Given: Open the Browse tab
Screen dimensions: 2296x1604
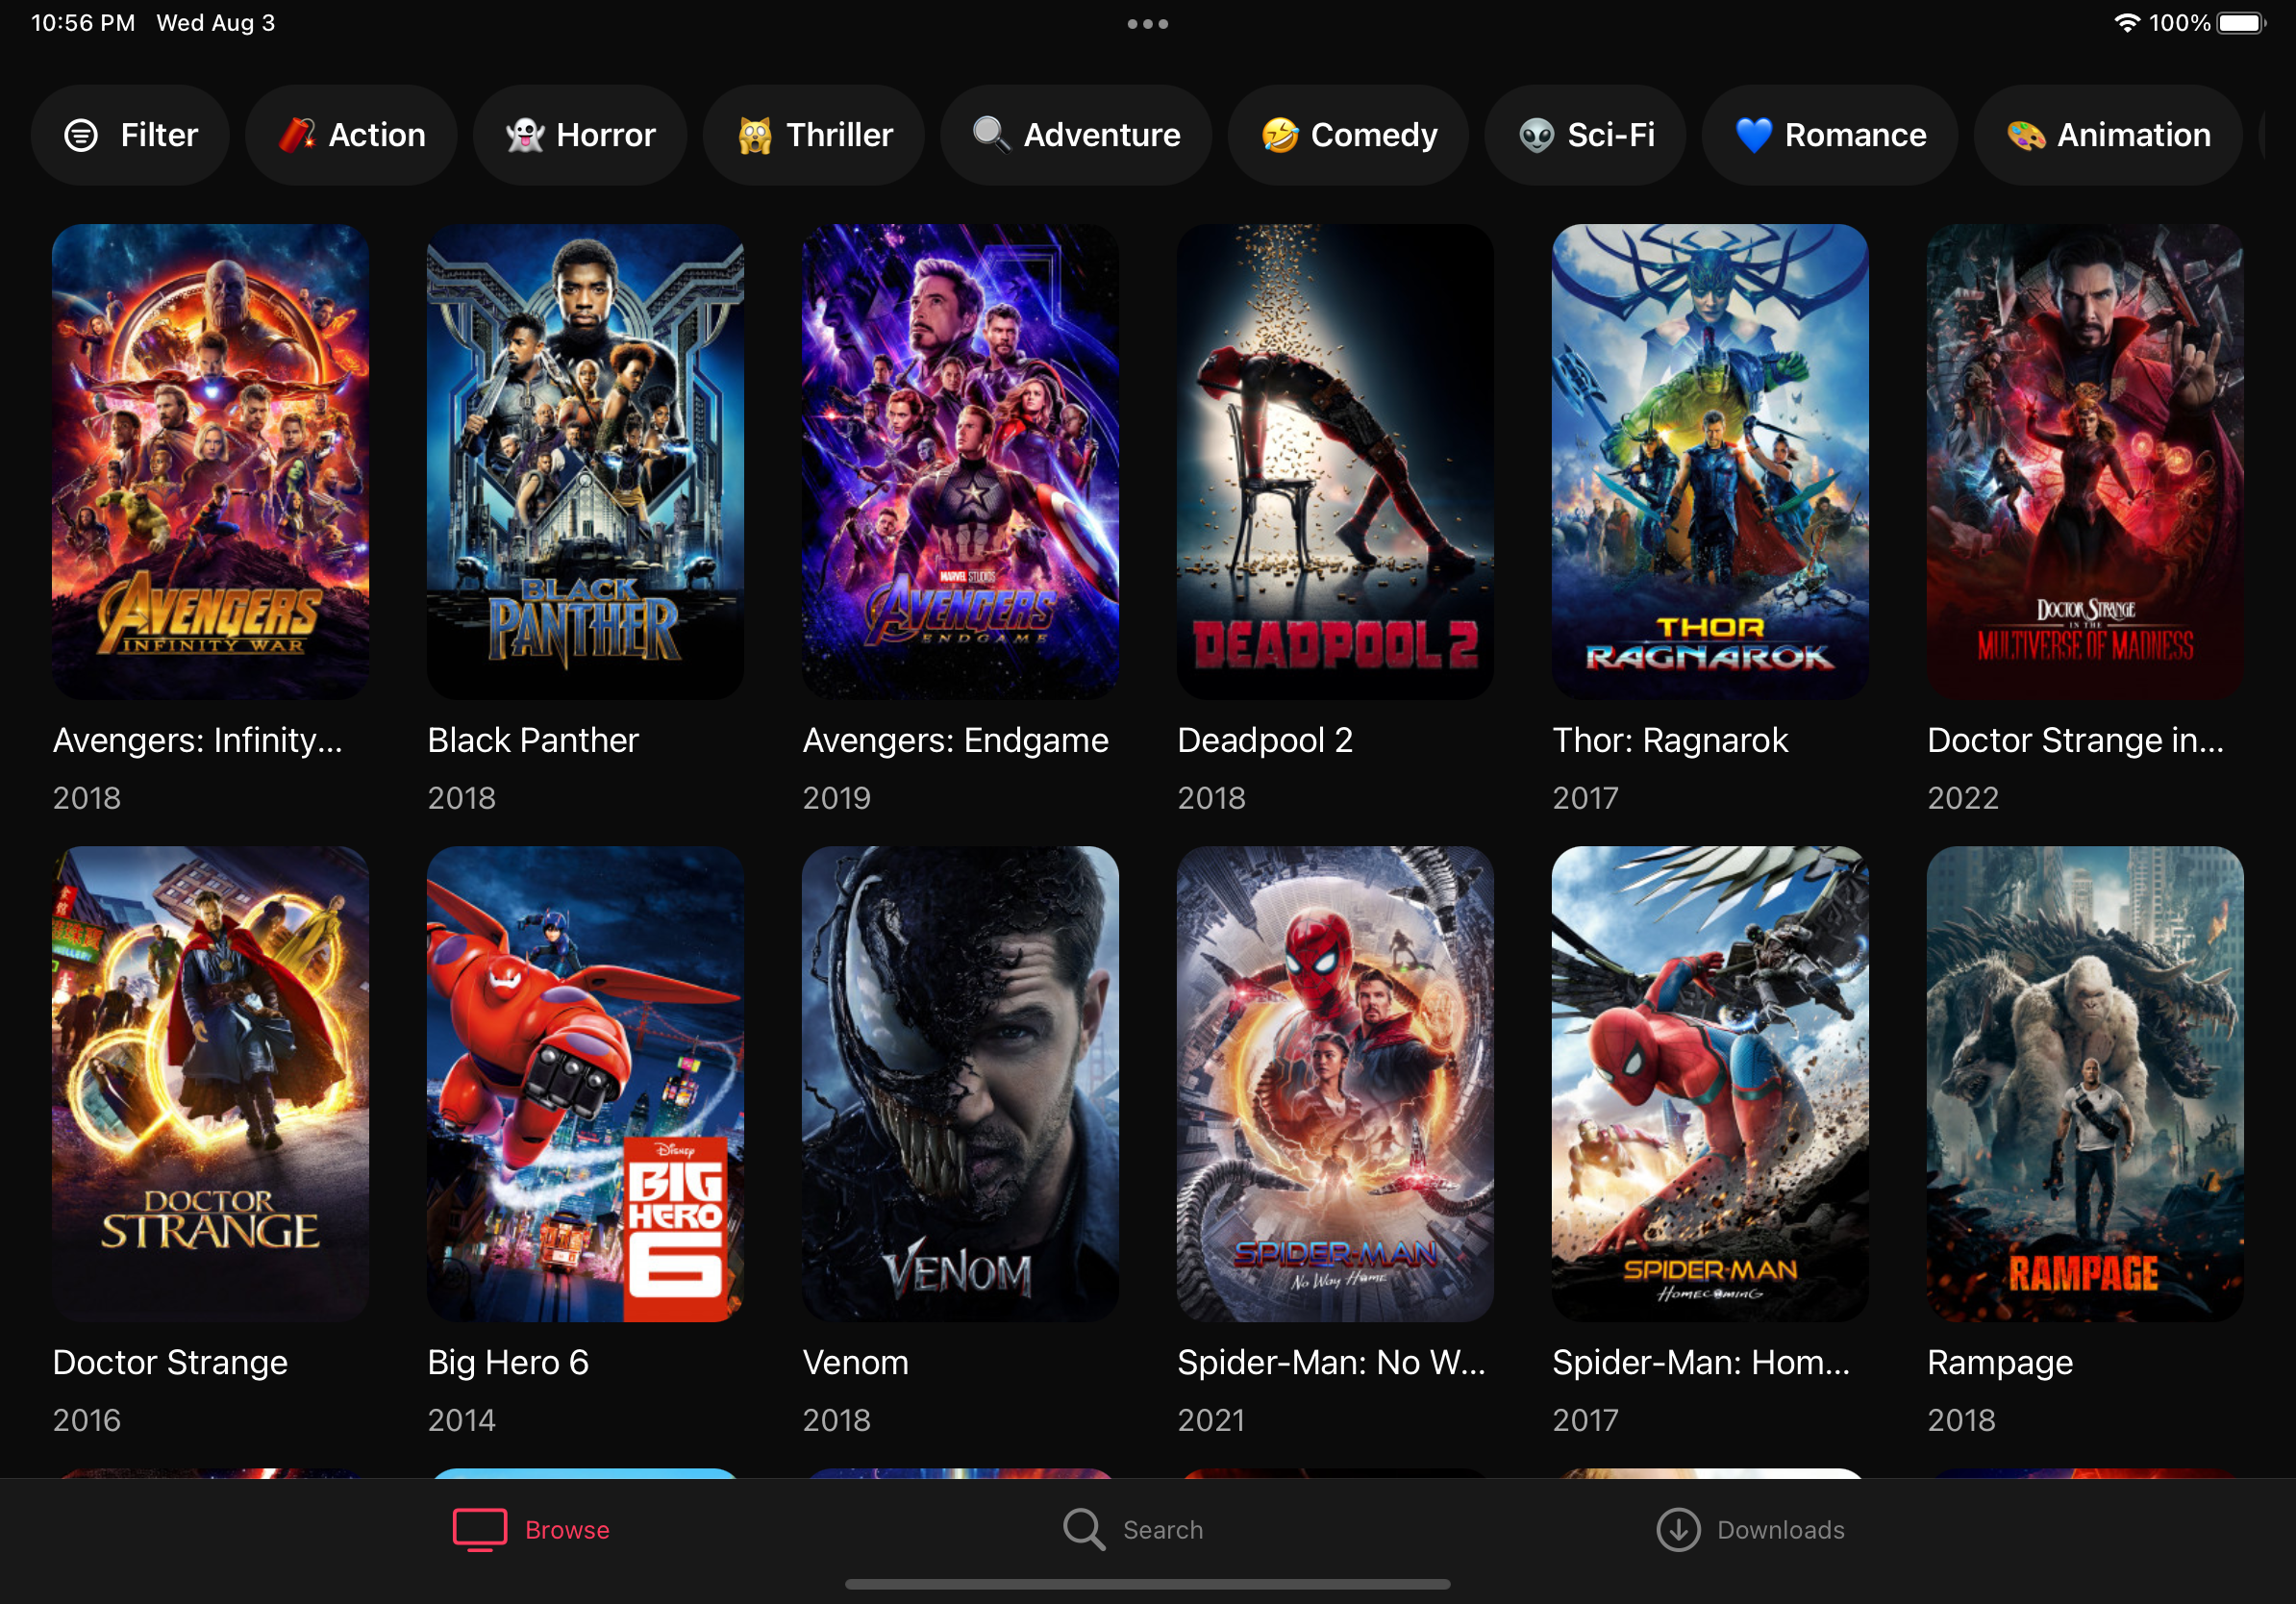Looking at the screenshot, I should (531, 1529).
